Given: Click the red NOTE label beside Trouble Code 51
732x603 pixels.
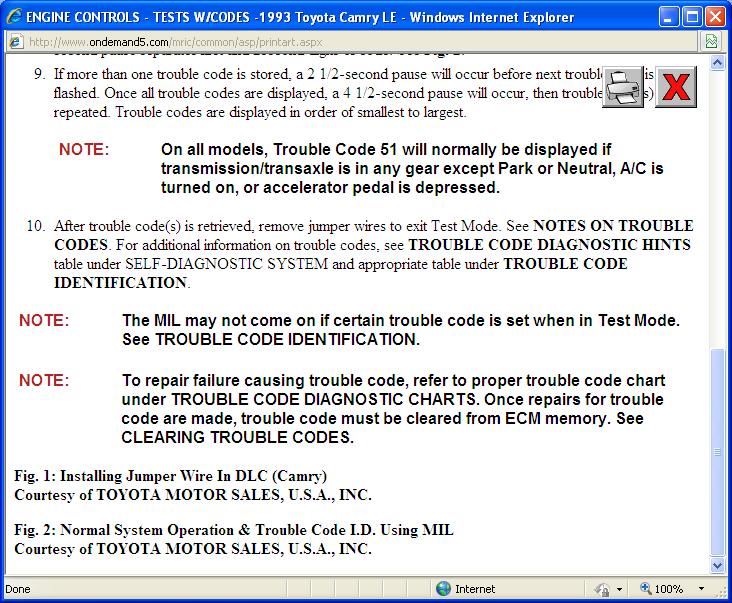Looking at the screenshot, I should pyautogui.click(x=84, y=149).
